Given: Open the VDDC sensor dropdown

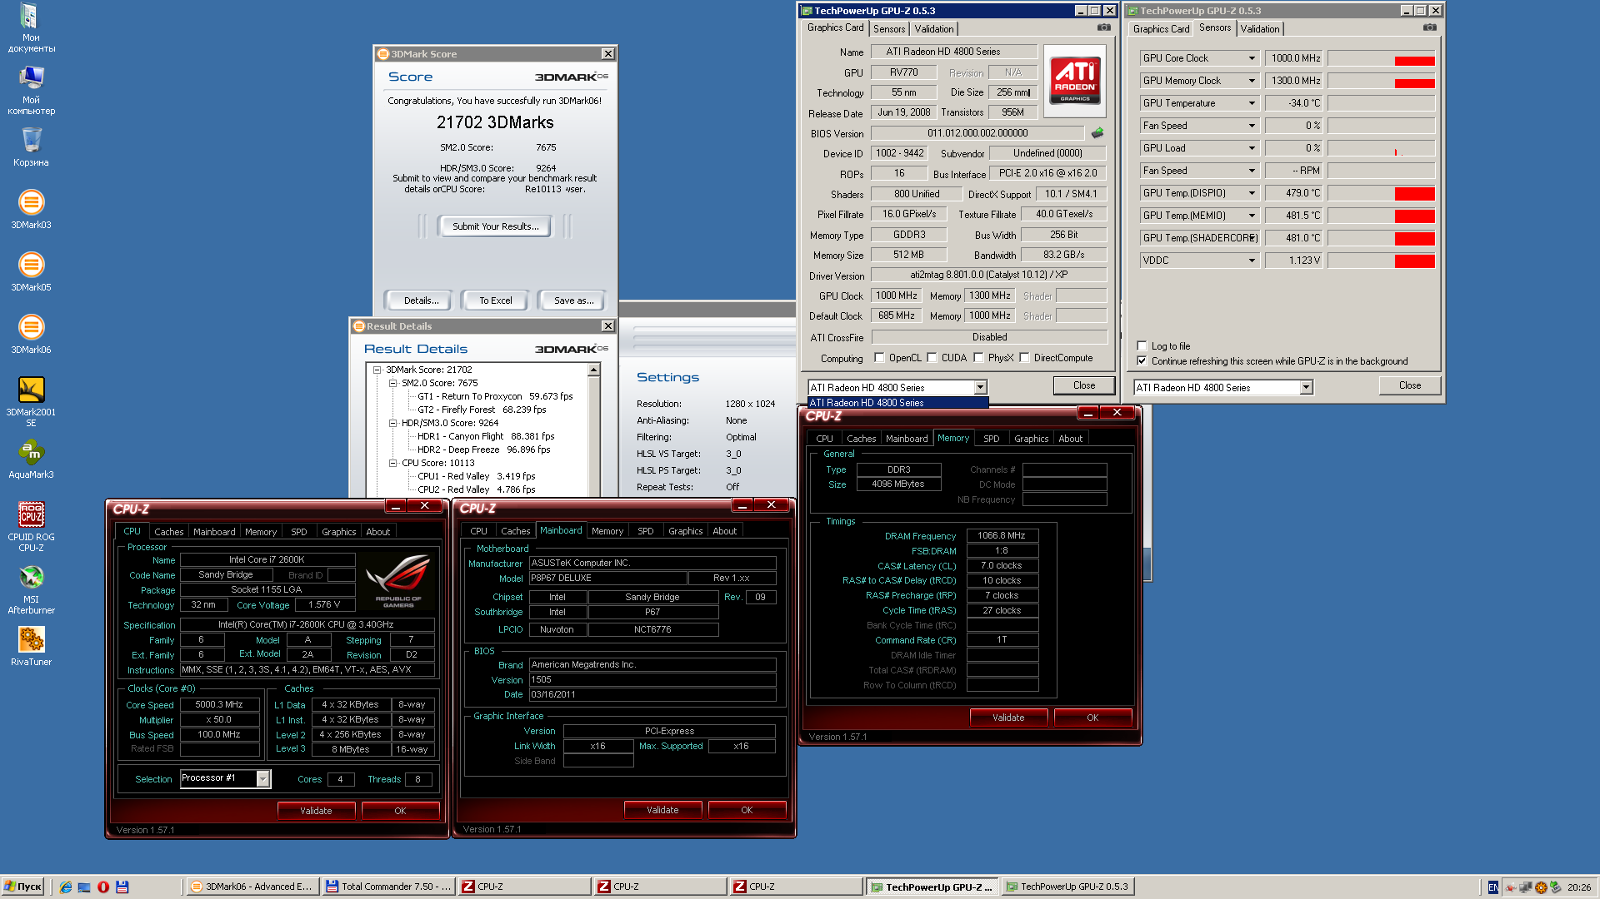Looking at the screenshot, I should [1251, 260].
